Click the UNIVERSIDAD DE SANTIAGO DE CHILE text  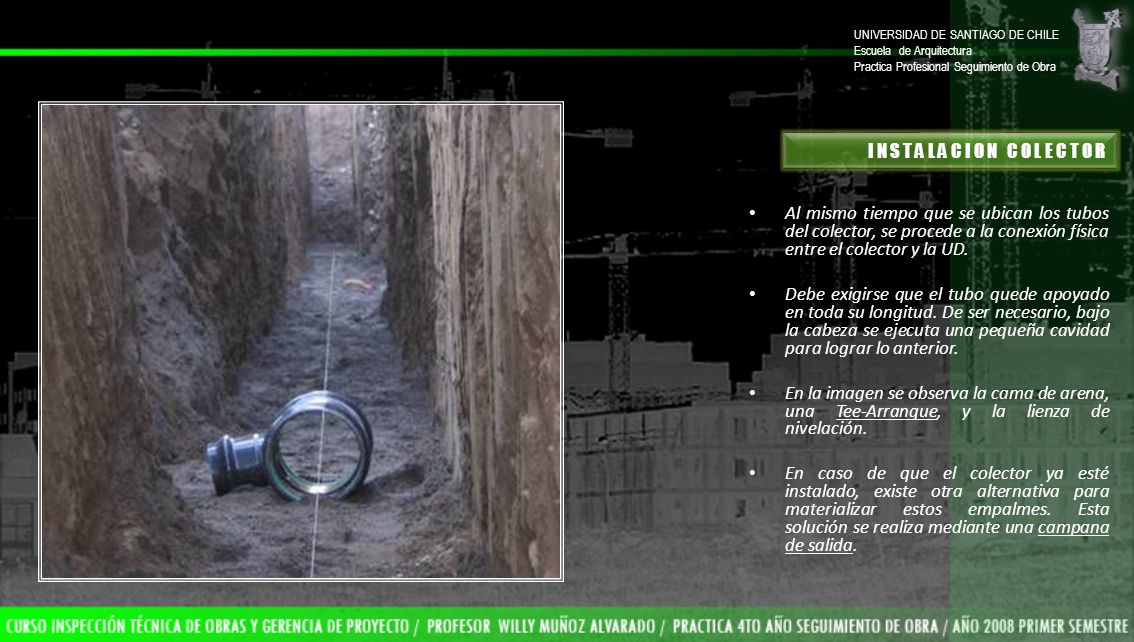coord(955,35)
